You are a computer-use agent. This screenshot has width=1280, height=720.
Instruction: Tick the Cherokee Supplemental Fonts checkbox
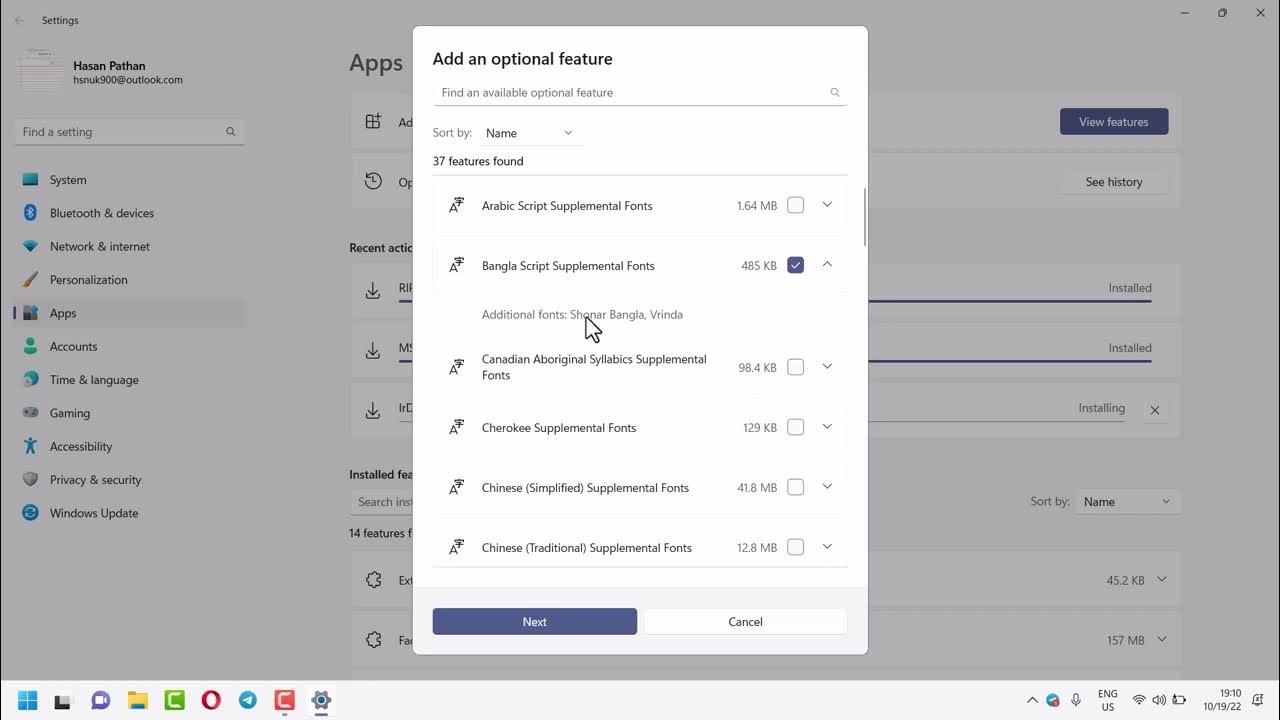(795, 427)
